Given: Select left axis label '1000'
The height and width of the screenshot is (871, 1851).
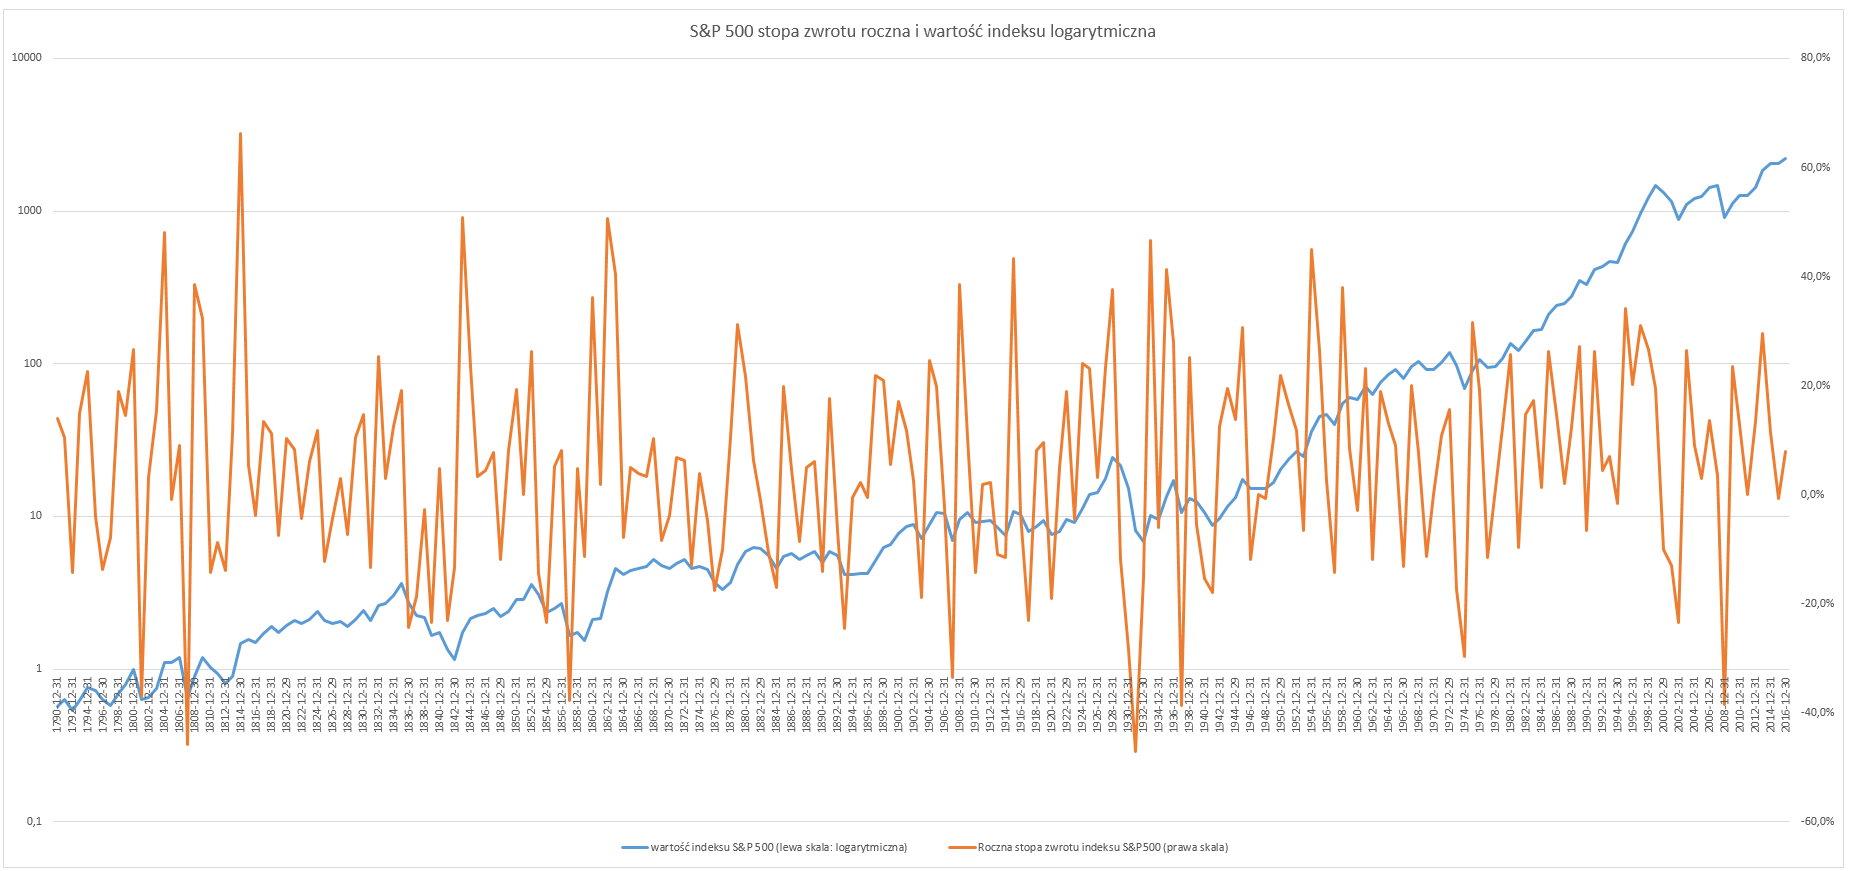Looking at the screenshot, I should tap(30, 211).
